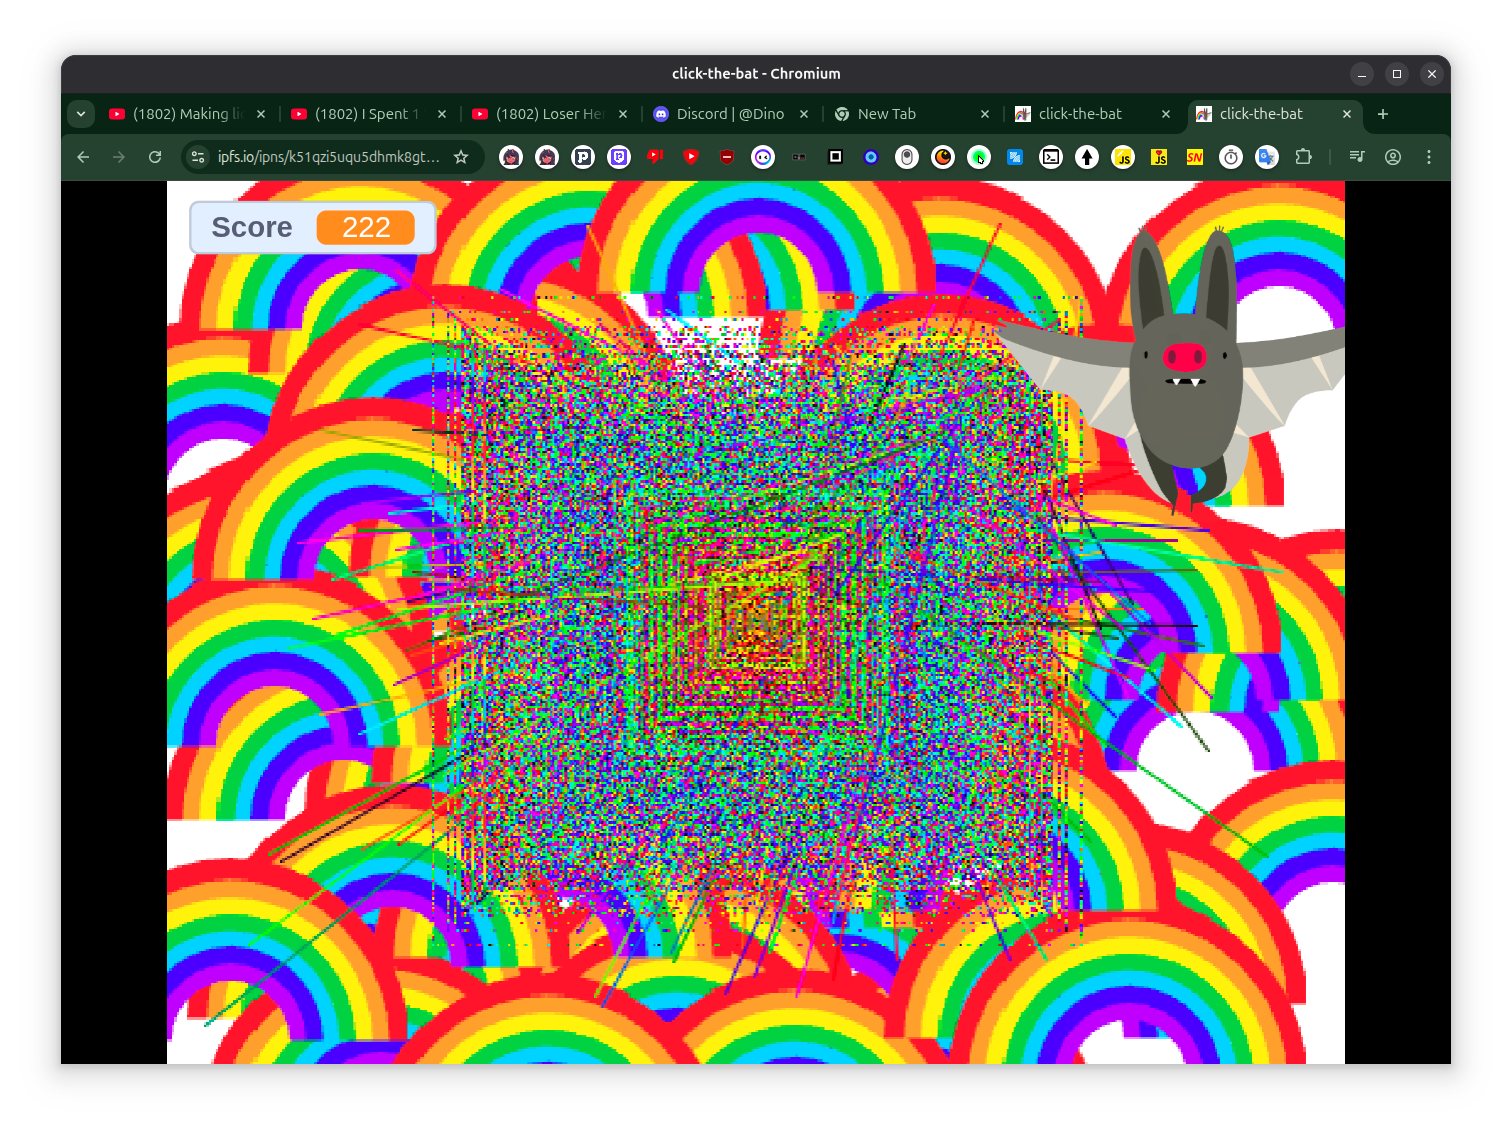The image size is (1512, 1131).
Task: Open the media controls button
Action: 1357,157
